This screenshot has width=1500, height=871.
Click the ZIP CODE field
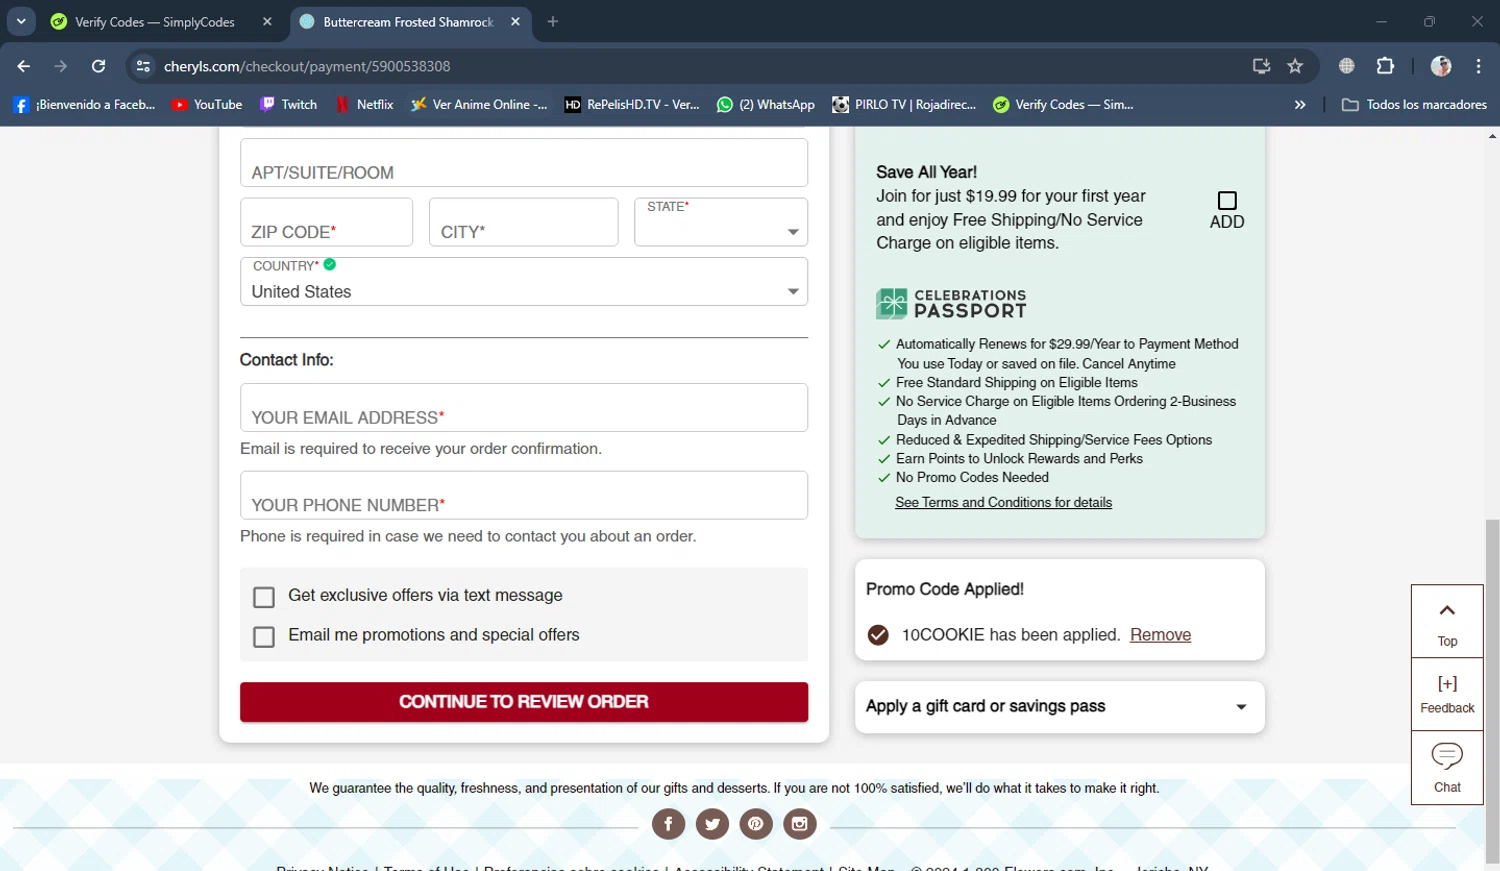[326, 222]
